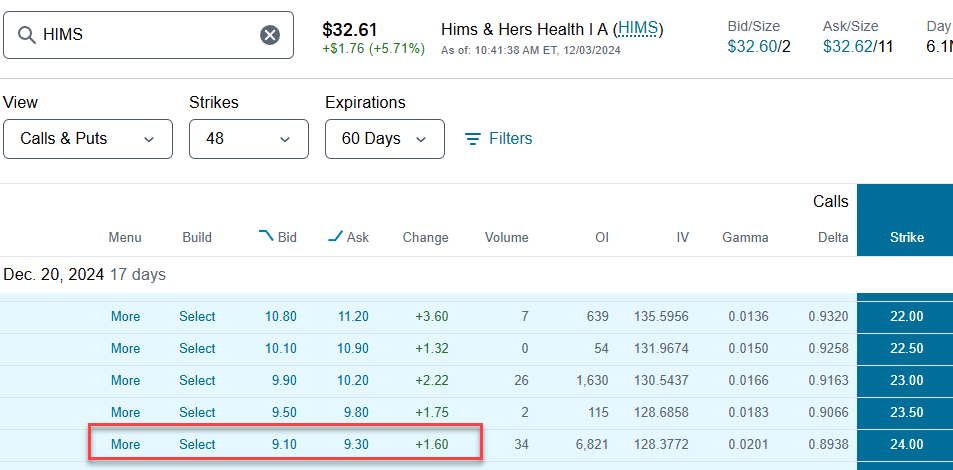Click the 22.50 strike cell

click(x=906, y=349)
